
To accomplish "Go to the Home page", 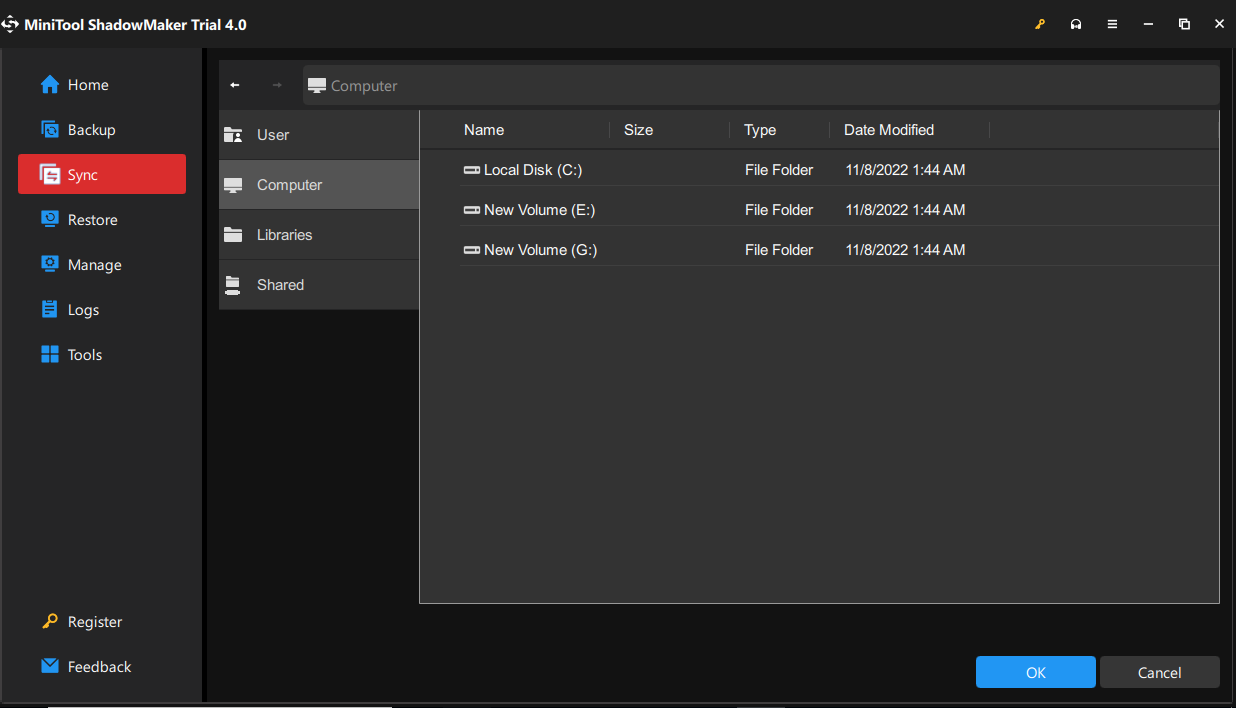I will pyautogui.click(x=88, y=85).
